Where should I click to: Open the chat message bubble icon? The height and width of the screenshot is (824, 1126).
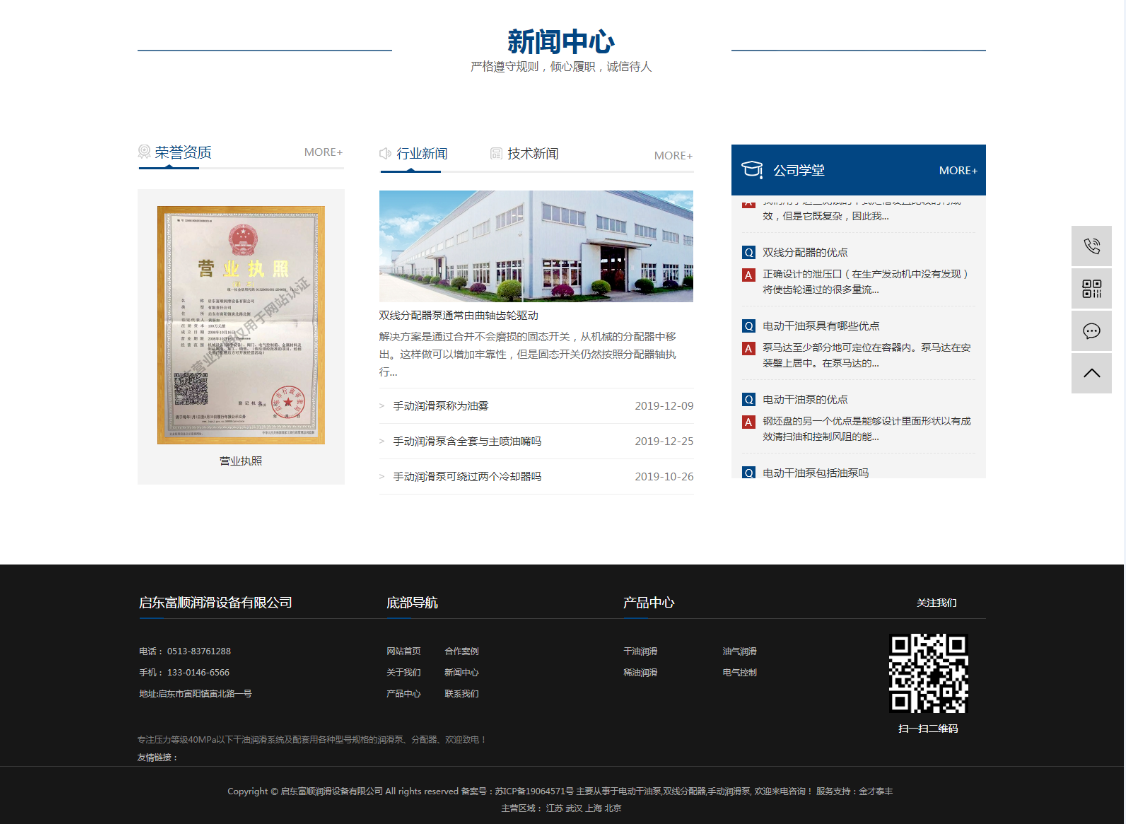1091,331
